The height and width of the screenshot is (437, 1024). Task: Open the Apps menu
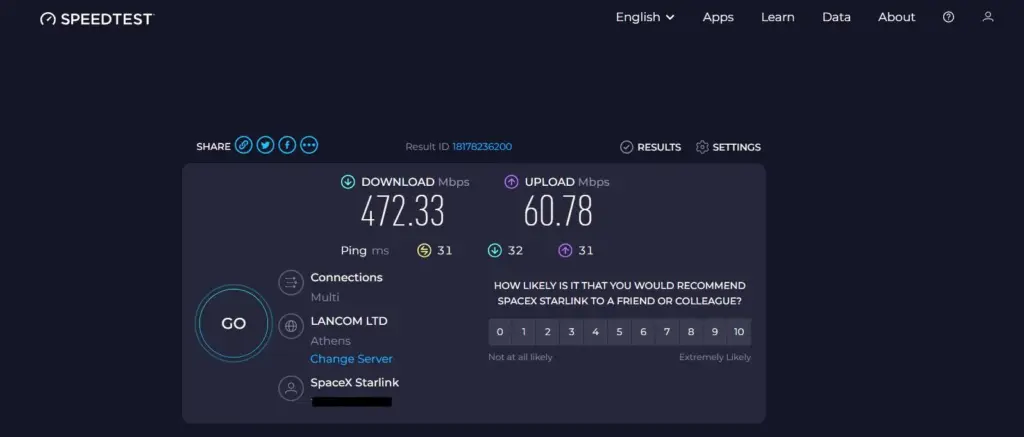tap(718, 17)
